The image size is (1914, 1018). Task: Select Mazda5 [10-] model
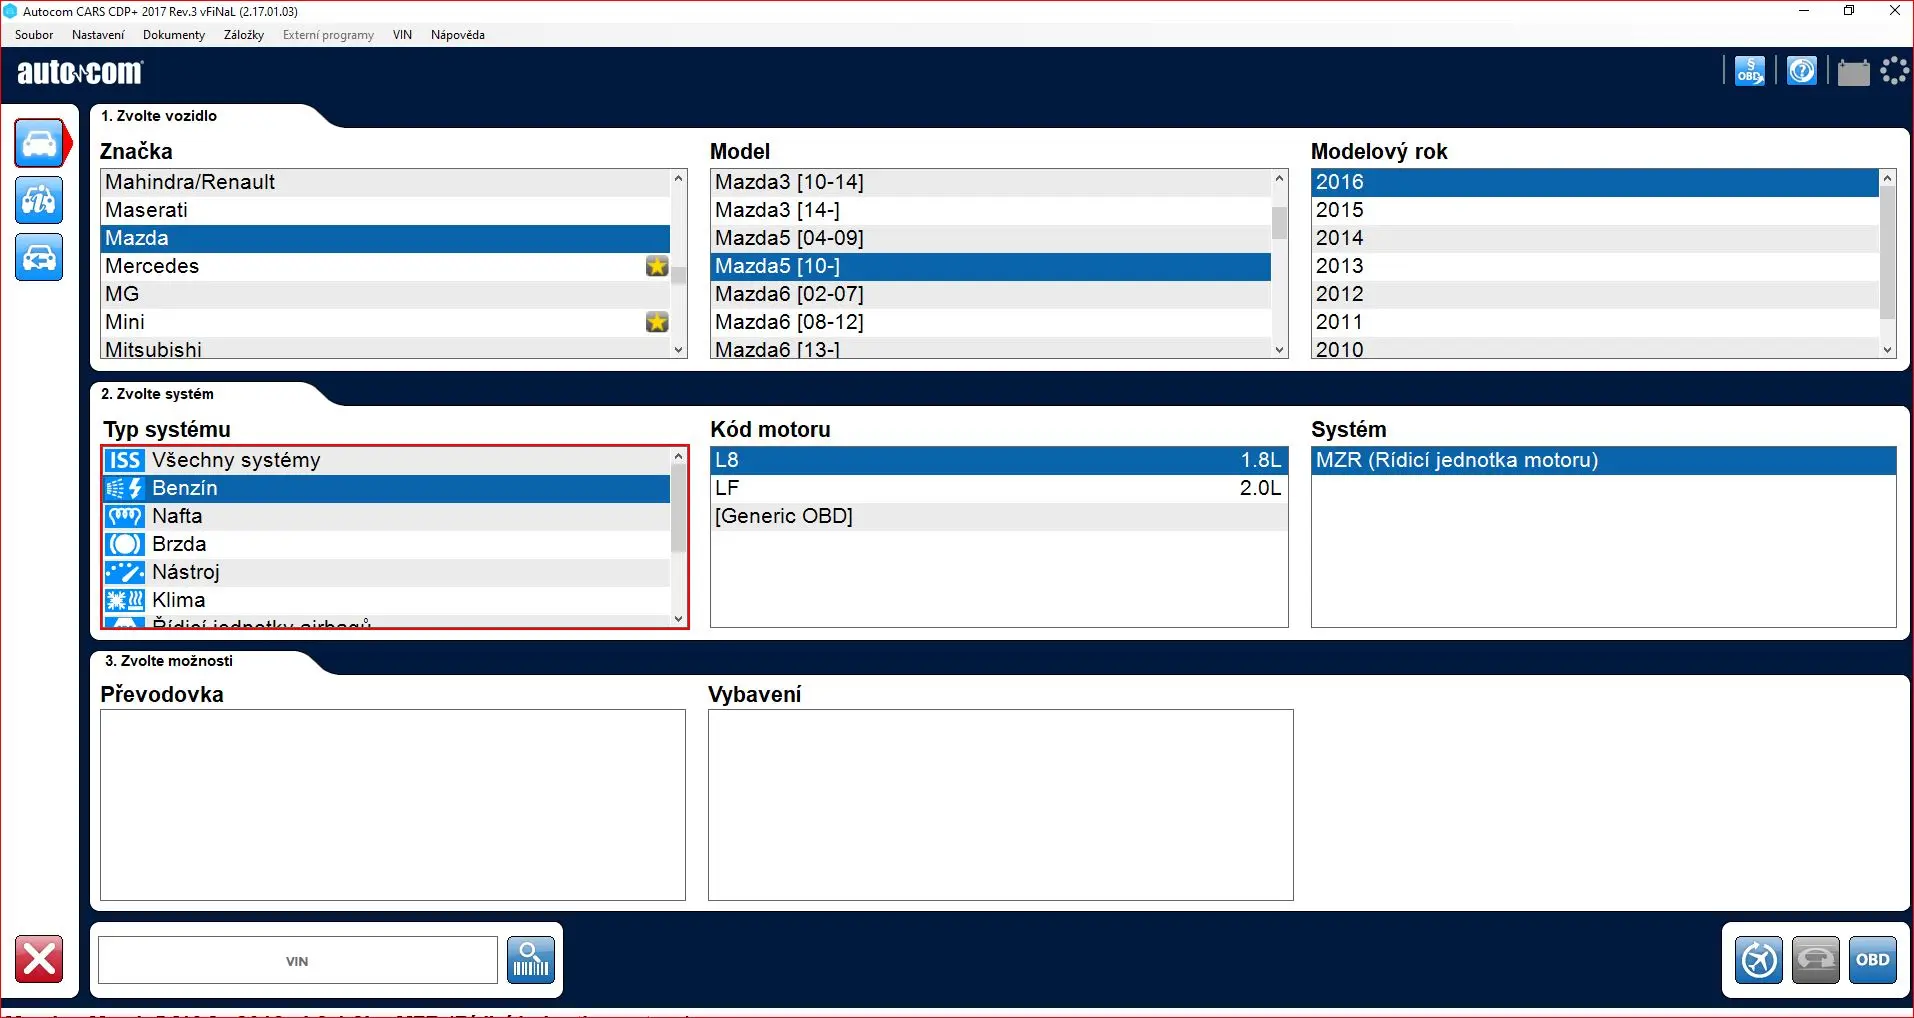click(x=991, y=266)
